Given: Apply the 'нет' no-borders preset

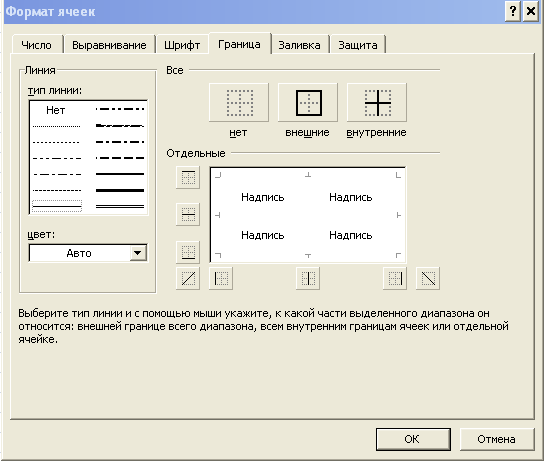Looking at the screenshot, I should click(x=239, y=103).
